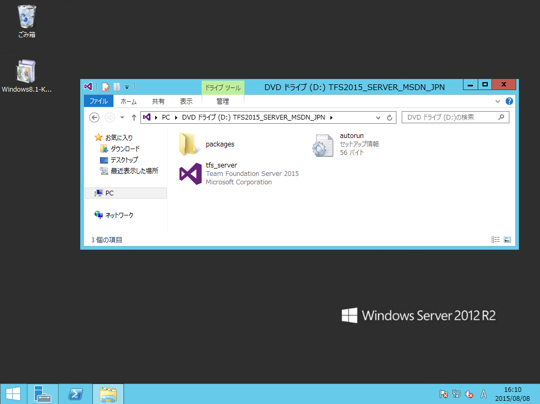This screenshot has height=404, width=540.
Task: Select the autorun setup information file icon
Action: tap(323, 145)
